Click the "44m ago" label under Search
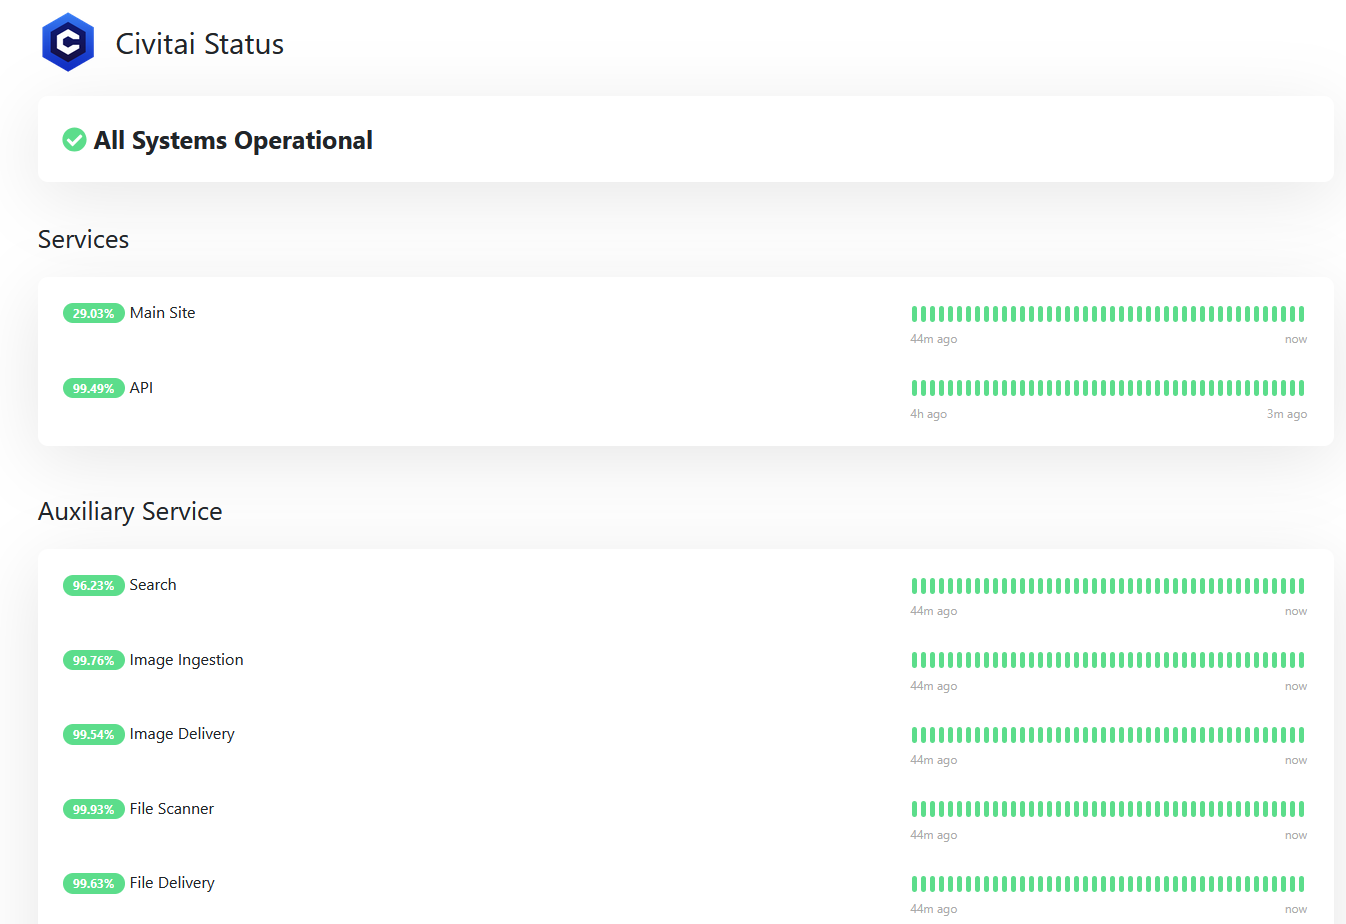The height and width of the screenshot is (924, 1346). click(934, 611)
